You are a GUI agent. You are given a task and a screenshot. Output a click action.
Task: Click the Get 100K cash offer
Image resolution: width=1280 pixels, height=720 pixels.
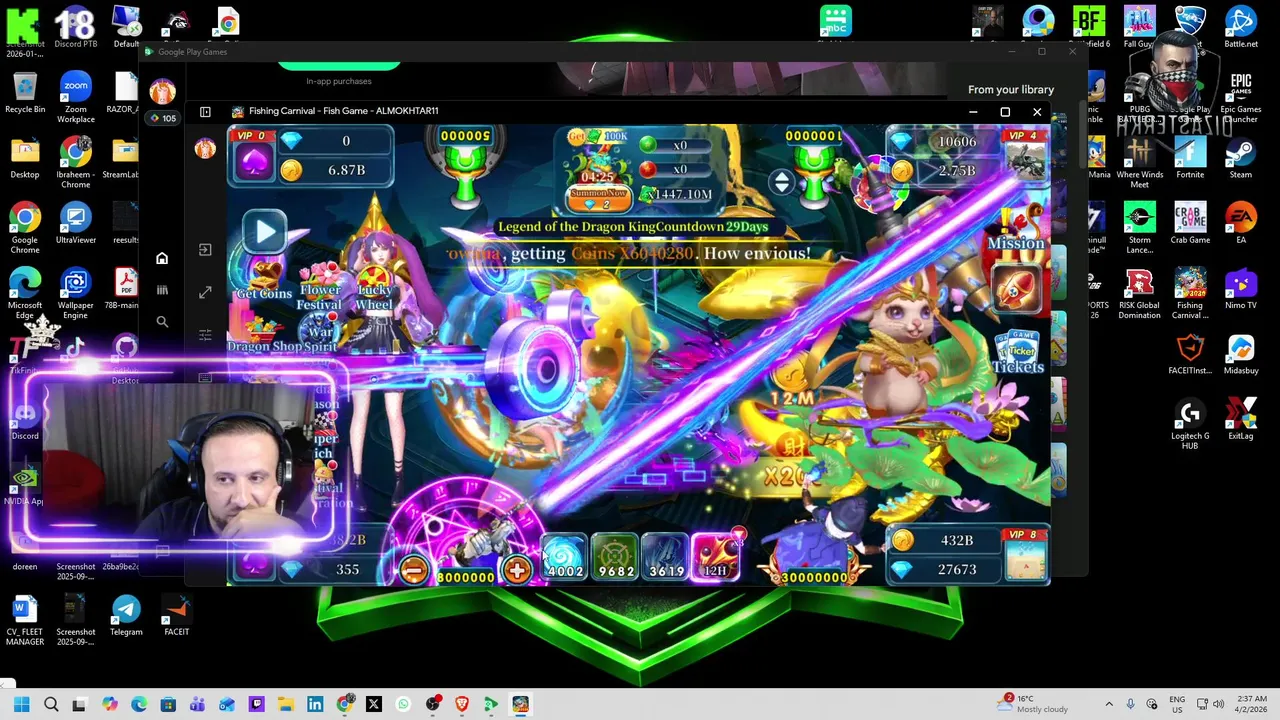[x=597, y=137]
